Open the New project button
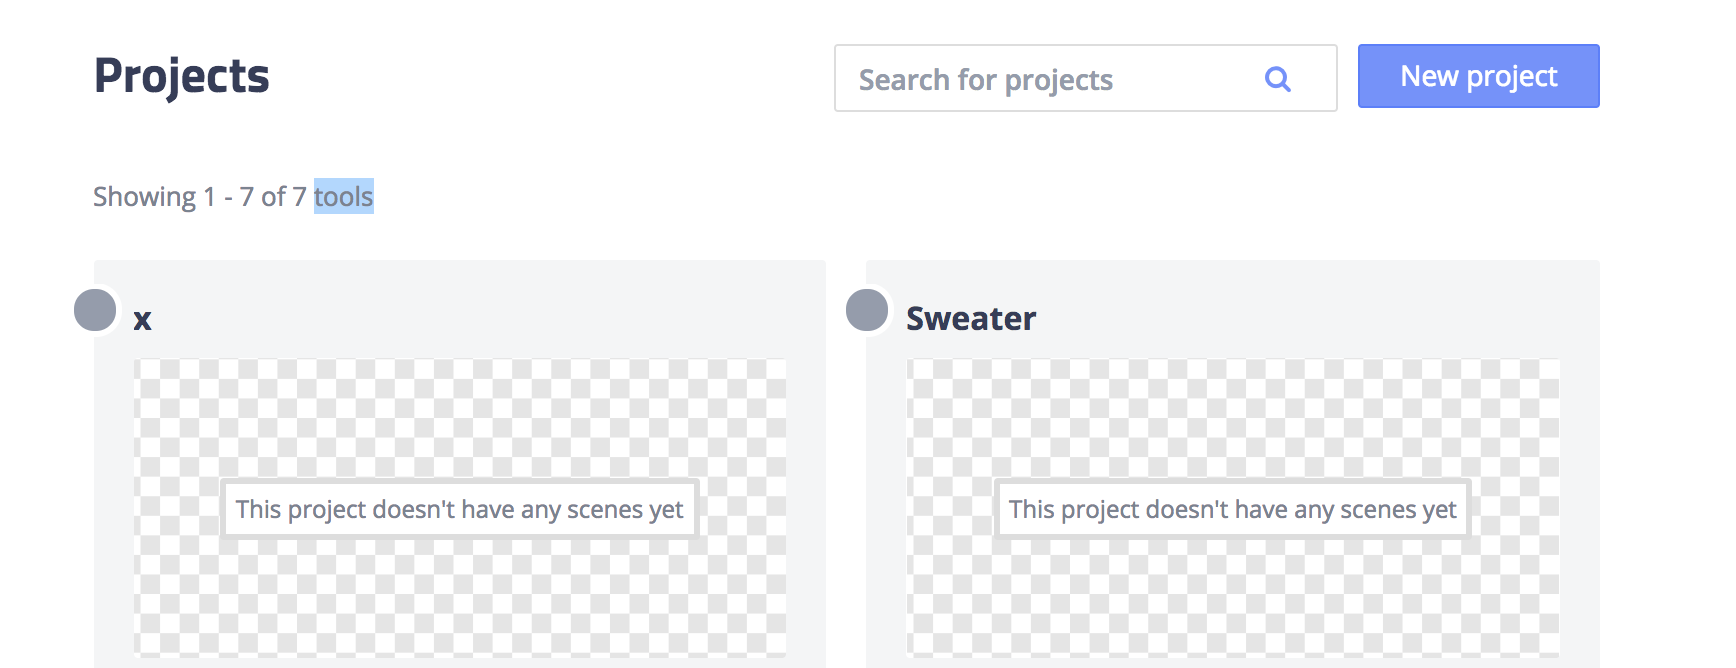 (1478, 76)
